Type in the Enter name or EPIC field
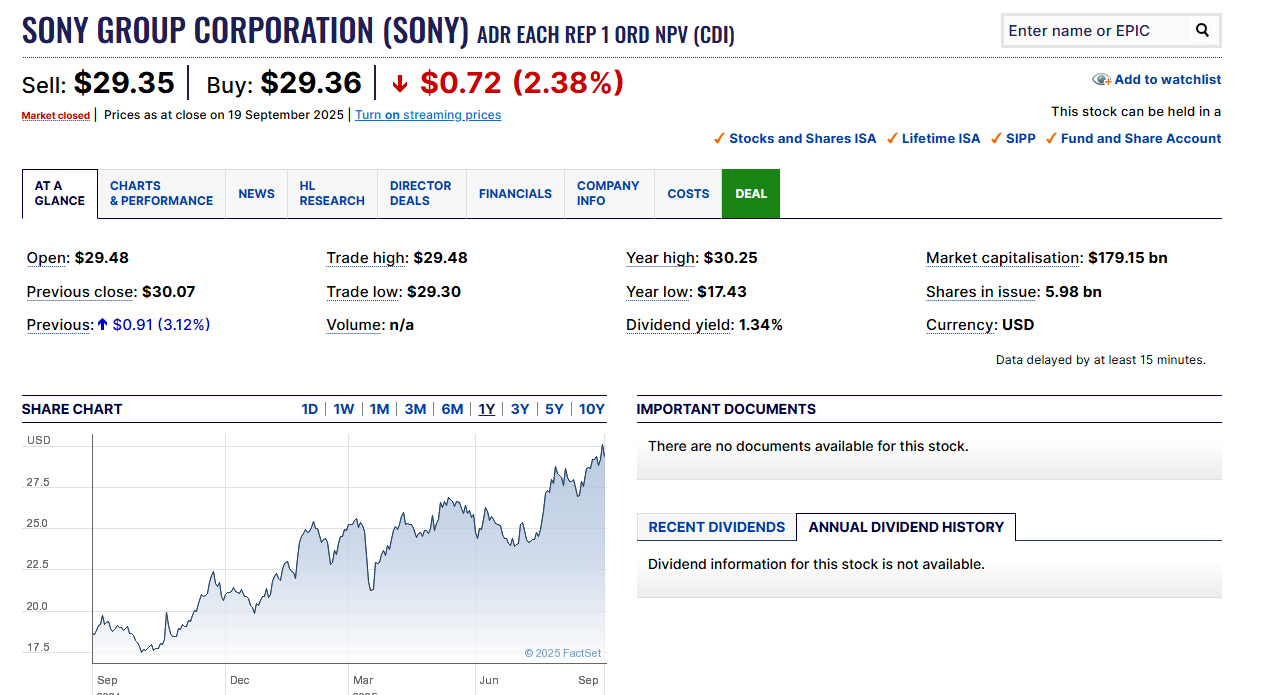The height and width of the screenshot is (695, 1265). tap(1095, 31)
